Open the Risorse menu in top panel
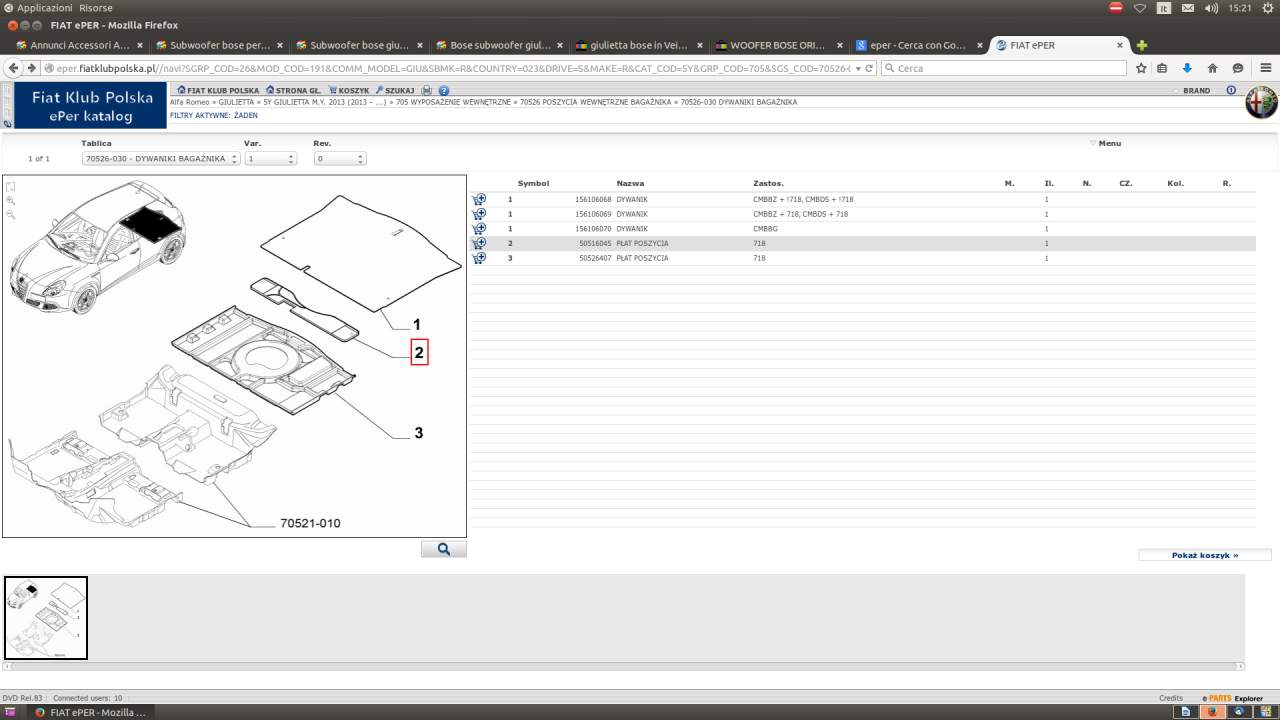Screen dimensions: 1280x720 [96, 8]
